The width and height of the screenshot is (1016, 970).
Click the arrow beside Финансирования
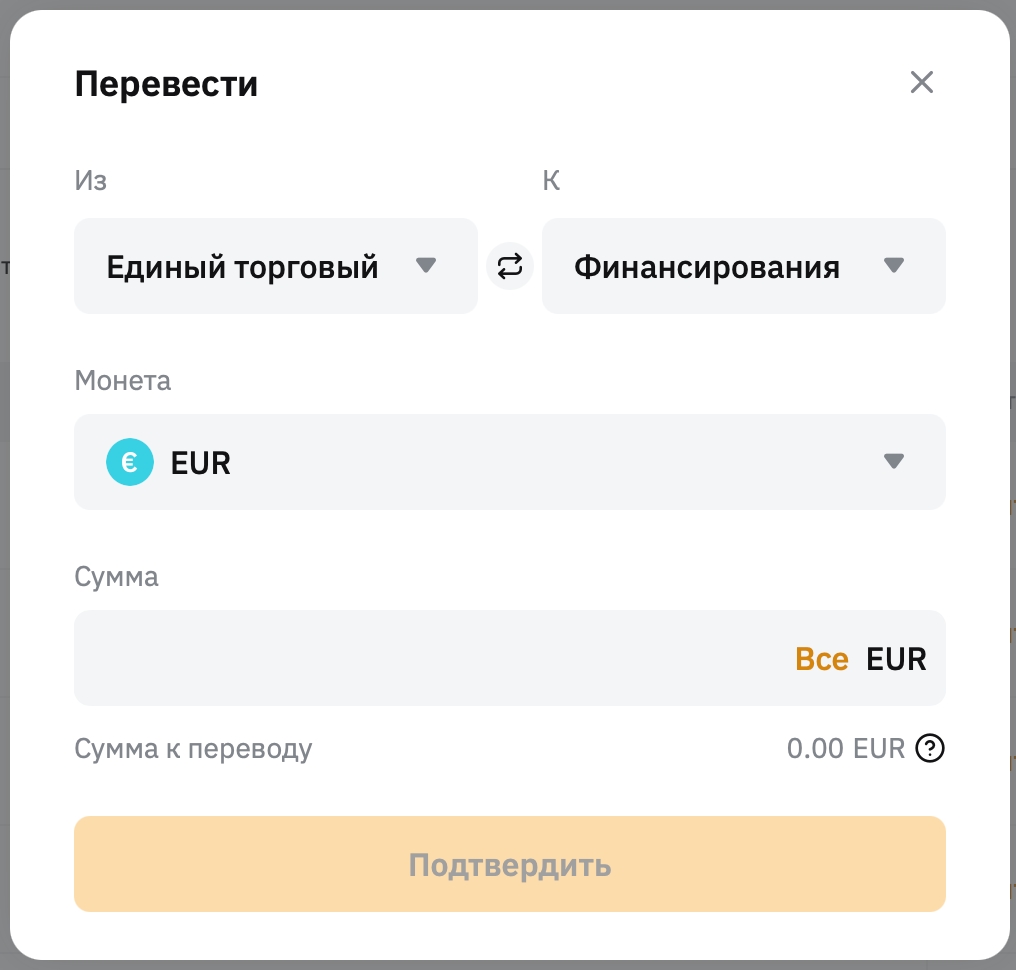(894, 266)
